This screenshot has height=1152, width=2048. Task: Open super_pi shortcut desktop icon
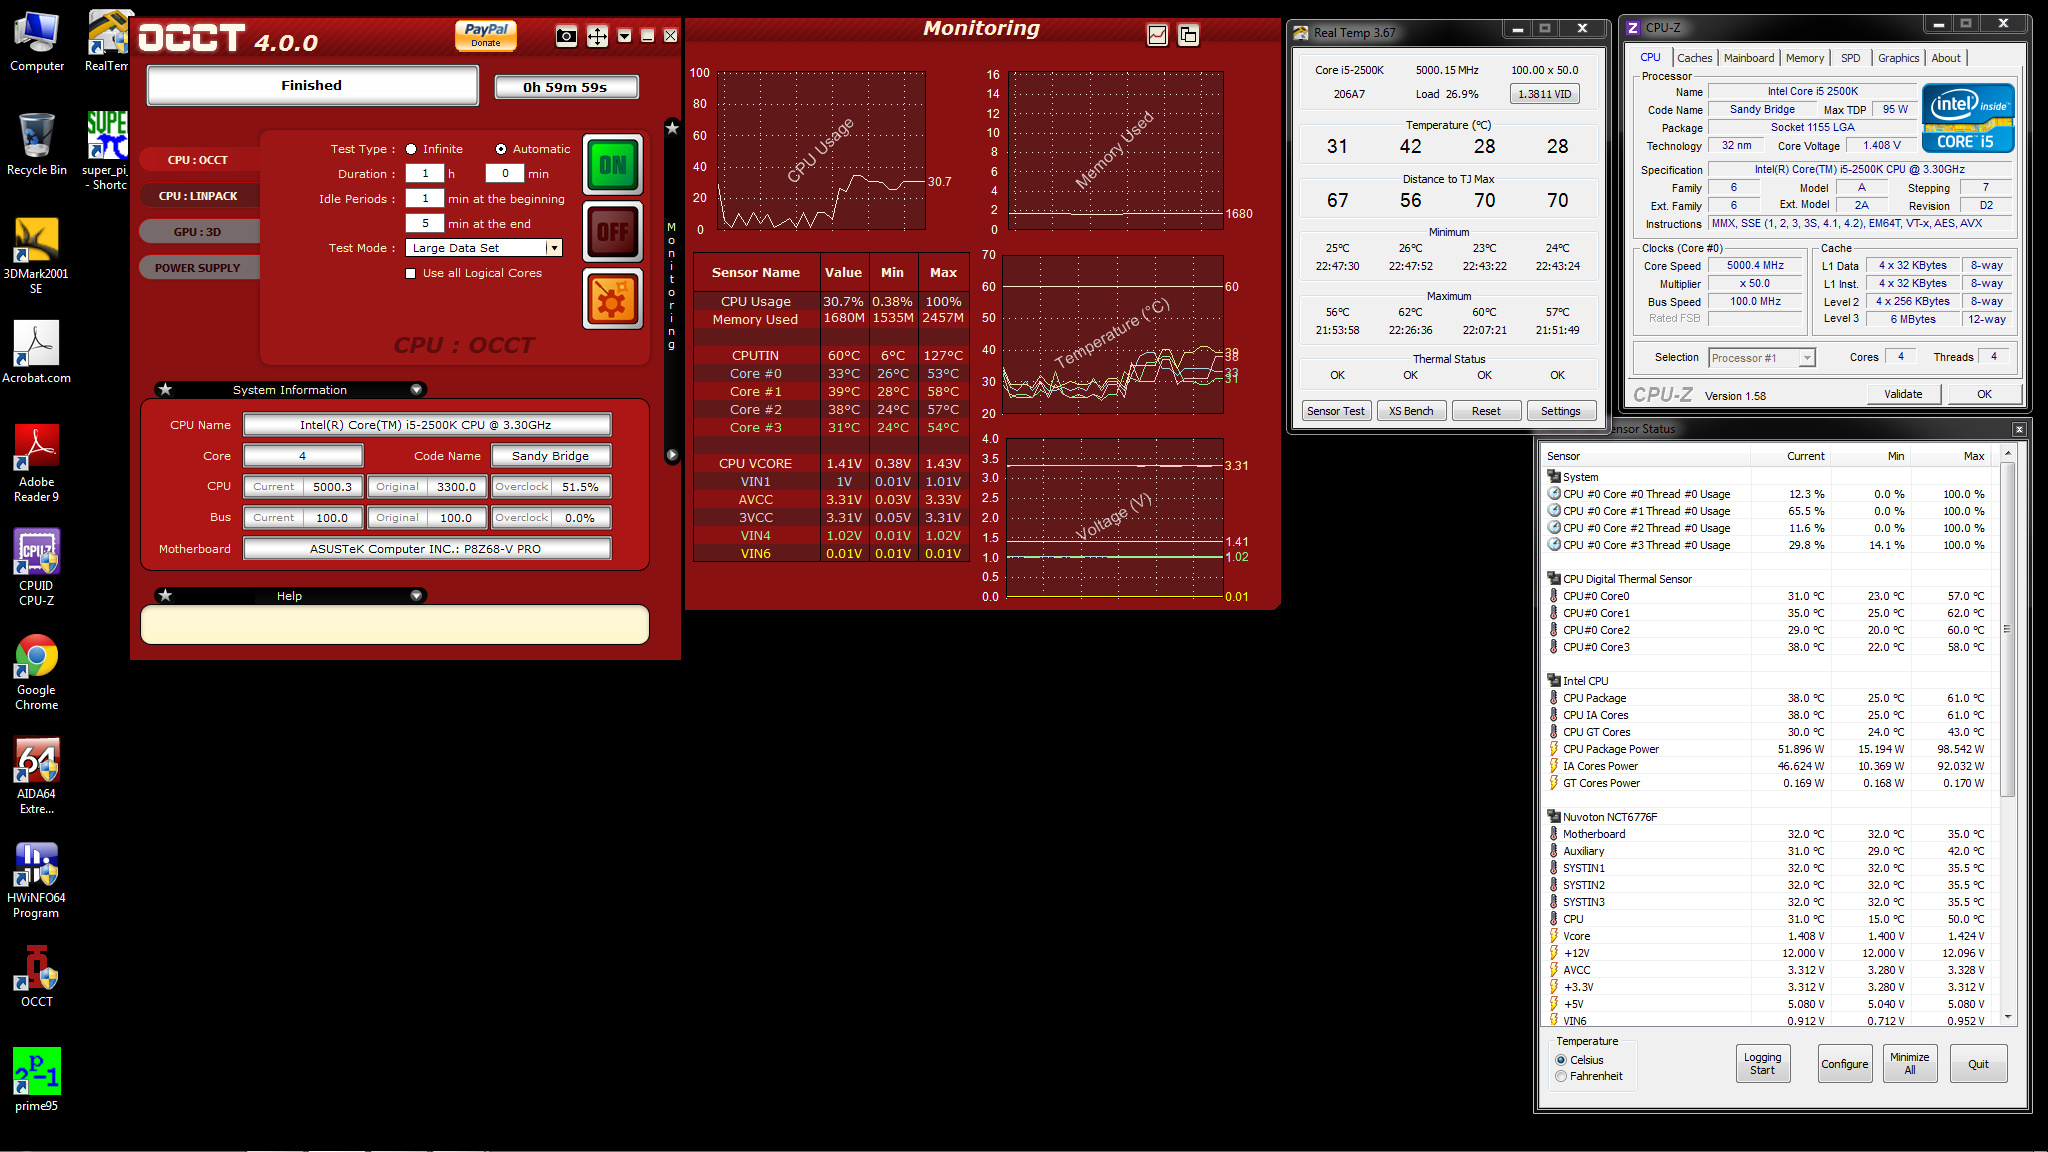107,150
